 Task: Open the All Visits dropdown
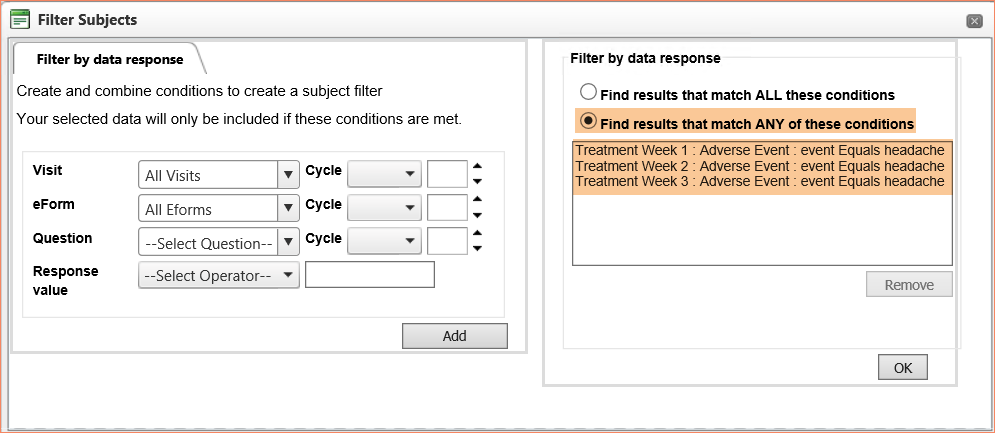coord(218,175)
